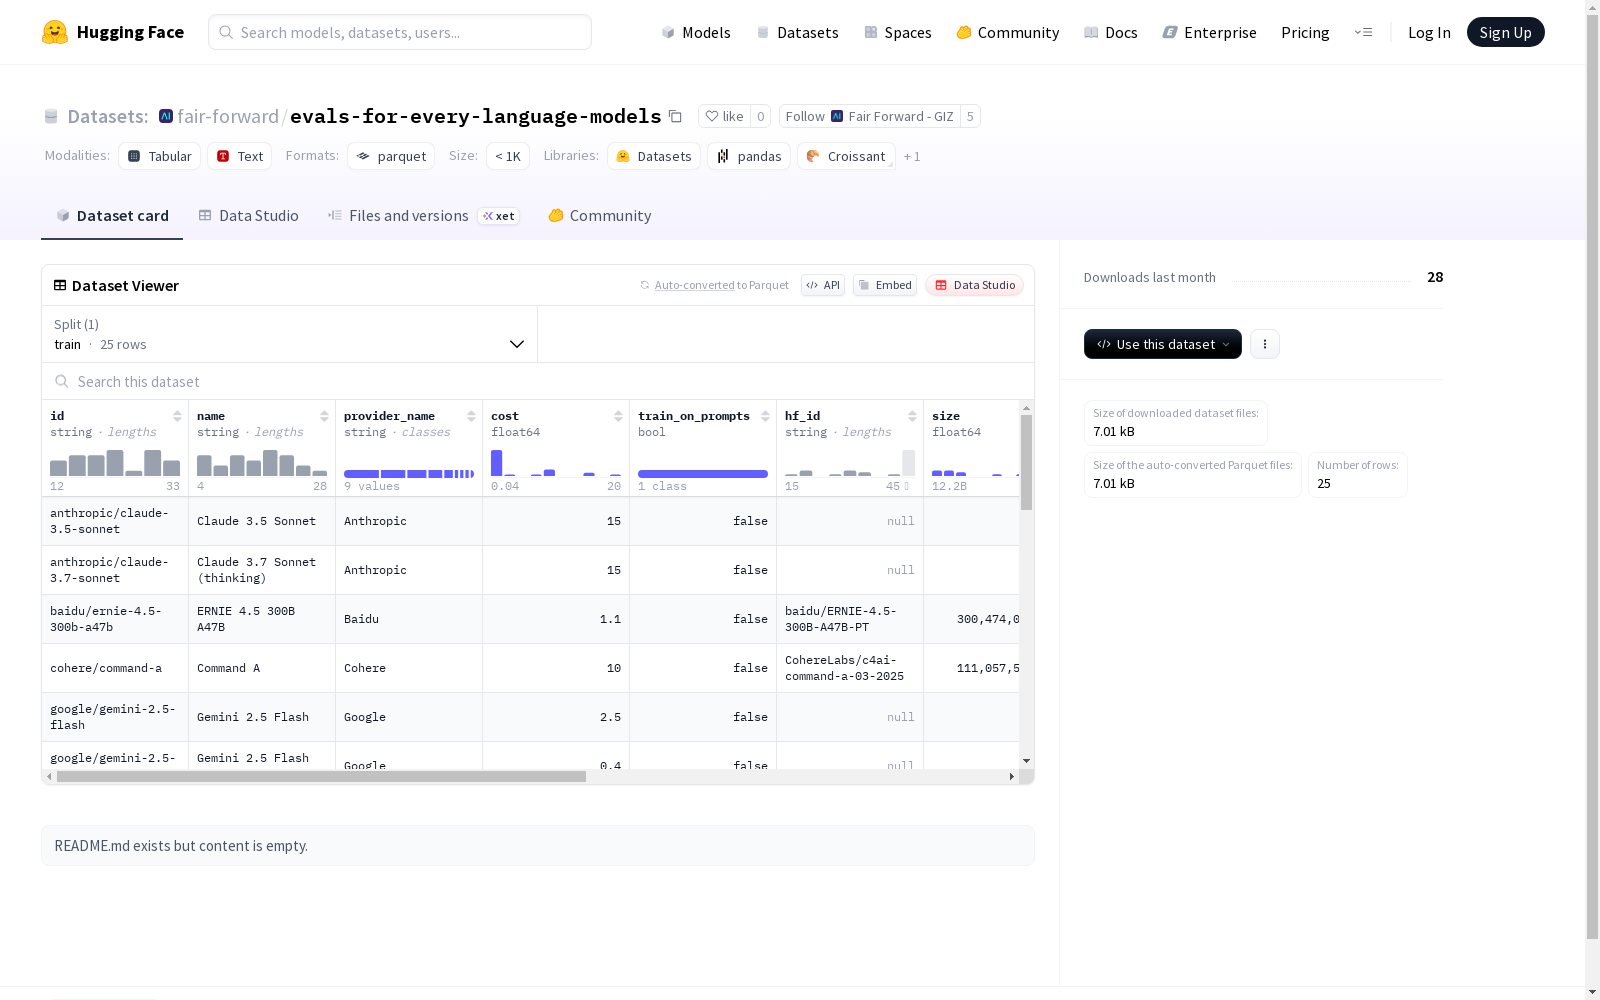The image size is (1600, 1000).
Task: Sort by the provider_name column
Action: [471, 416]
